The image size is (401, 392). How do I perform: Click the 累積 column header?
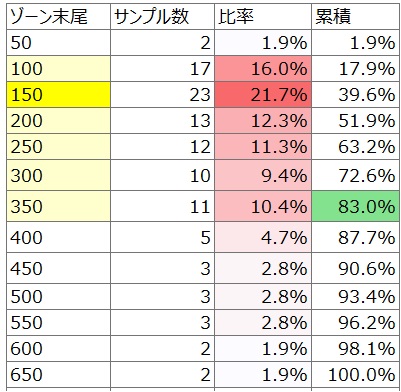point(356,17)
